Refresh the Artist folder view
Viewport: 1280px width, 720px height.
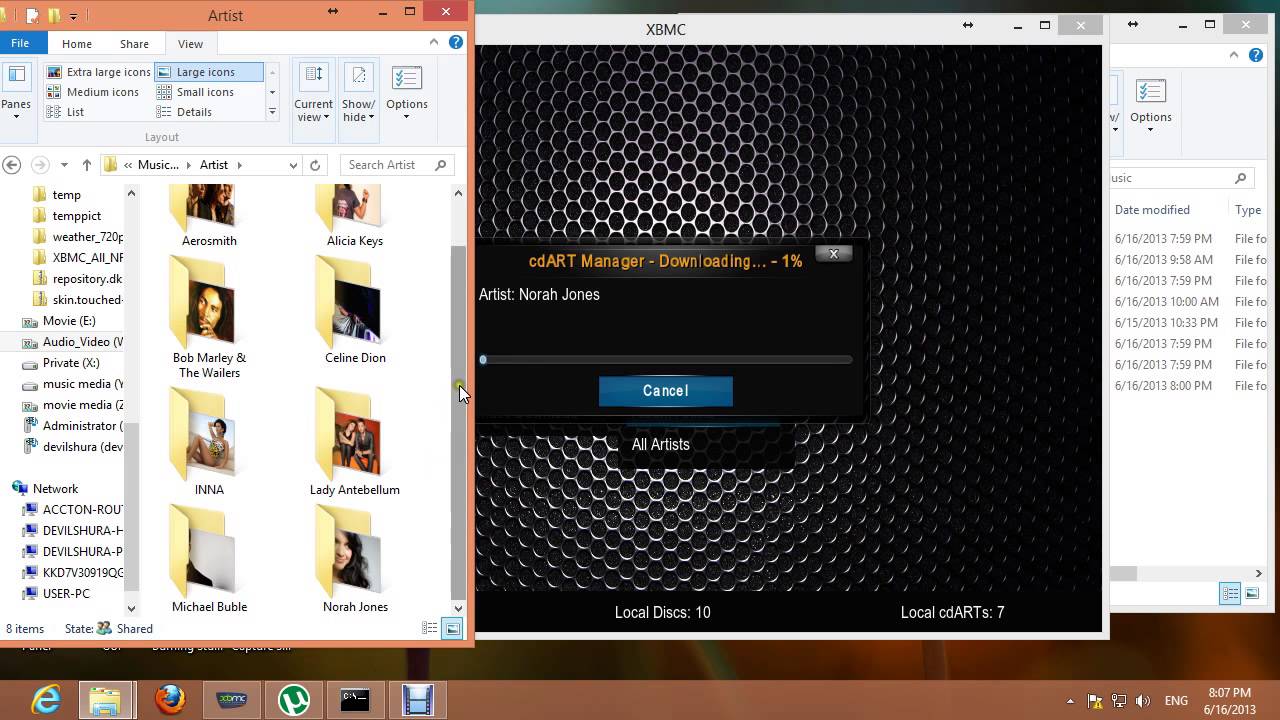point(315,165)
